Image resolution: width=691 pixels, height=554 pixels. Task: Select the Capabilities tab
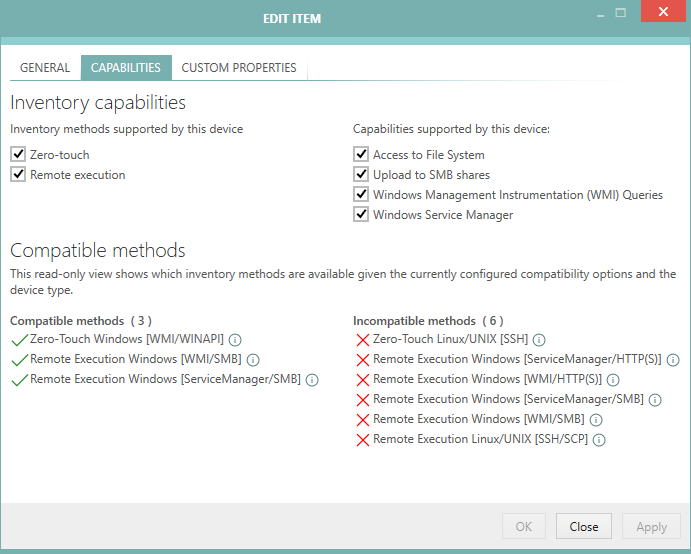(x=126, y=68)
